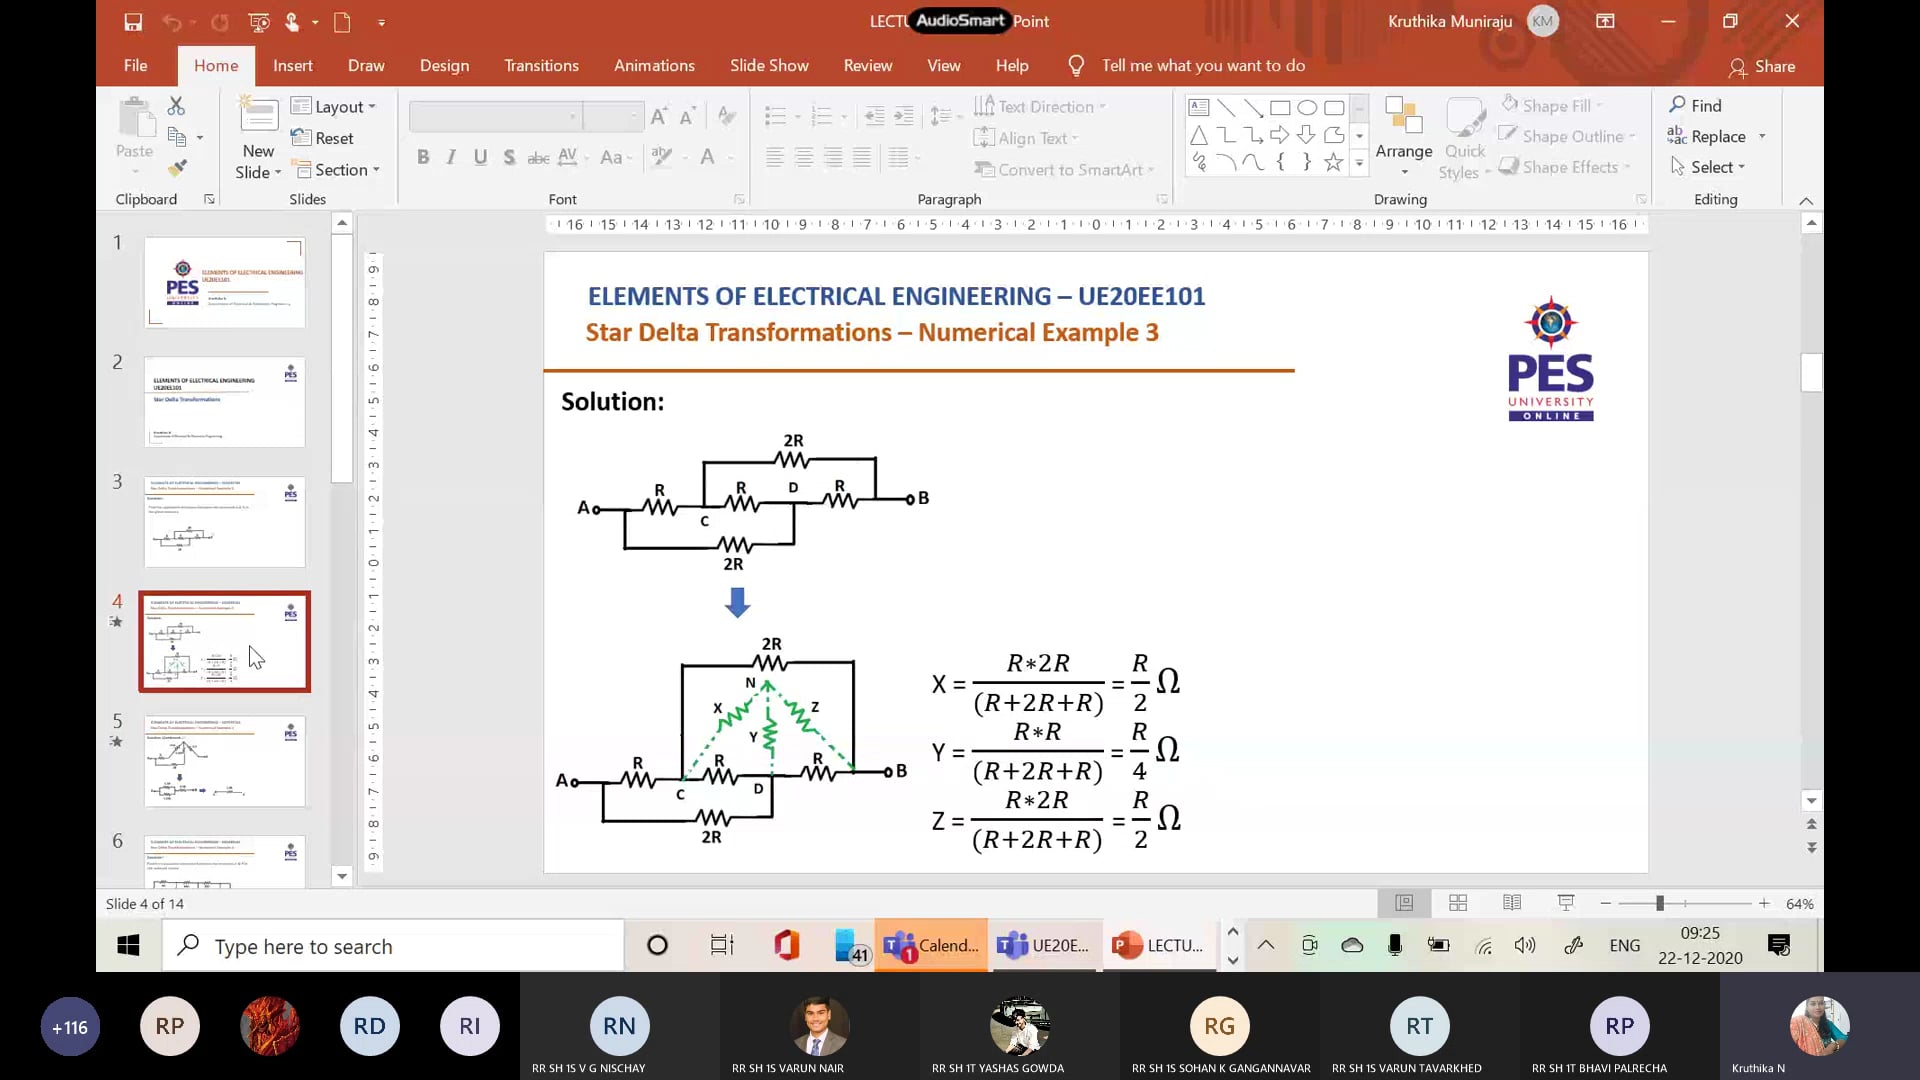Toggle italic formatting
Viewport: 1920px width, 1080px height.
point(451,157)
